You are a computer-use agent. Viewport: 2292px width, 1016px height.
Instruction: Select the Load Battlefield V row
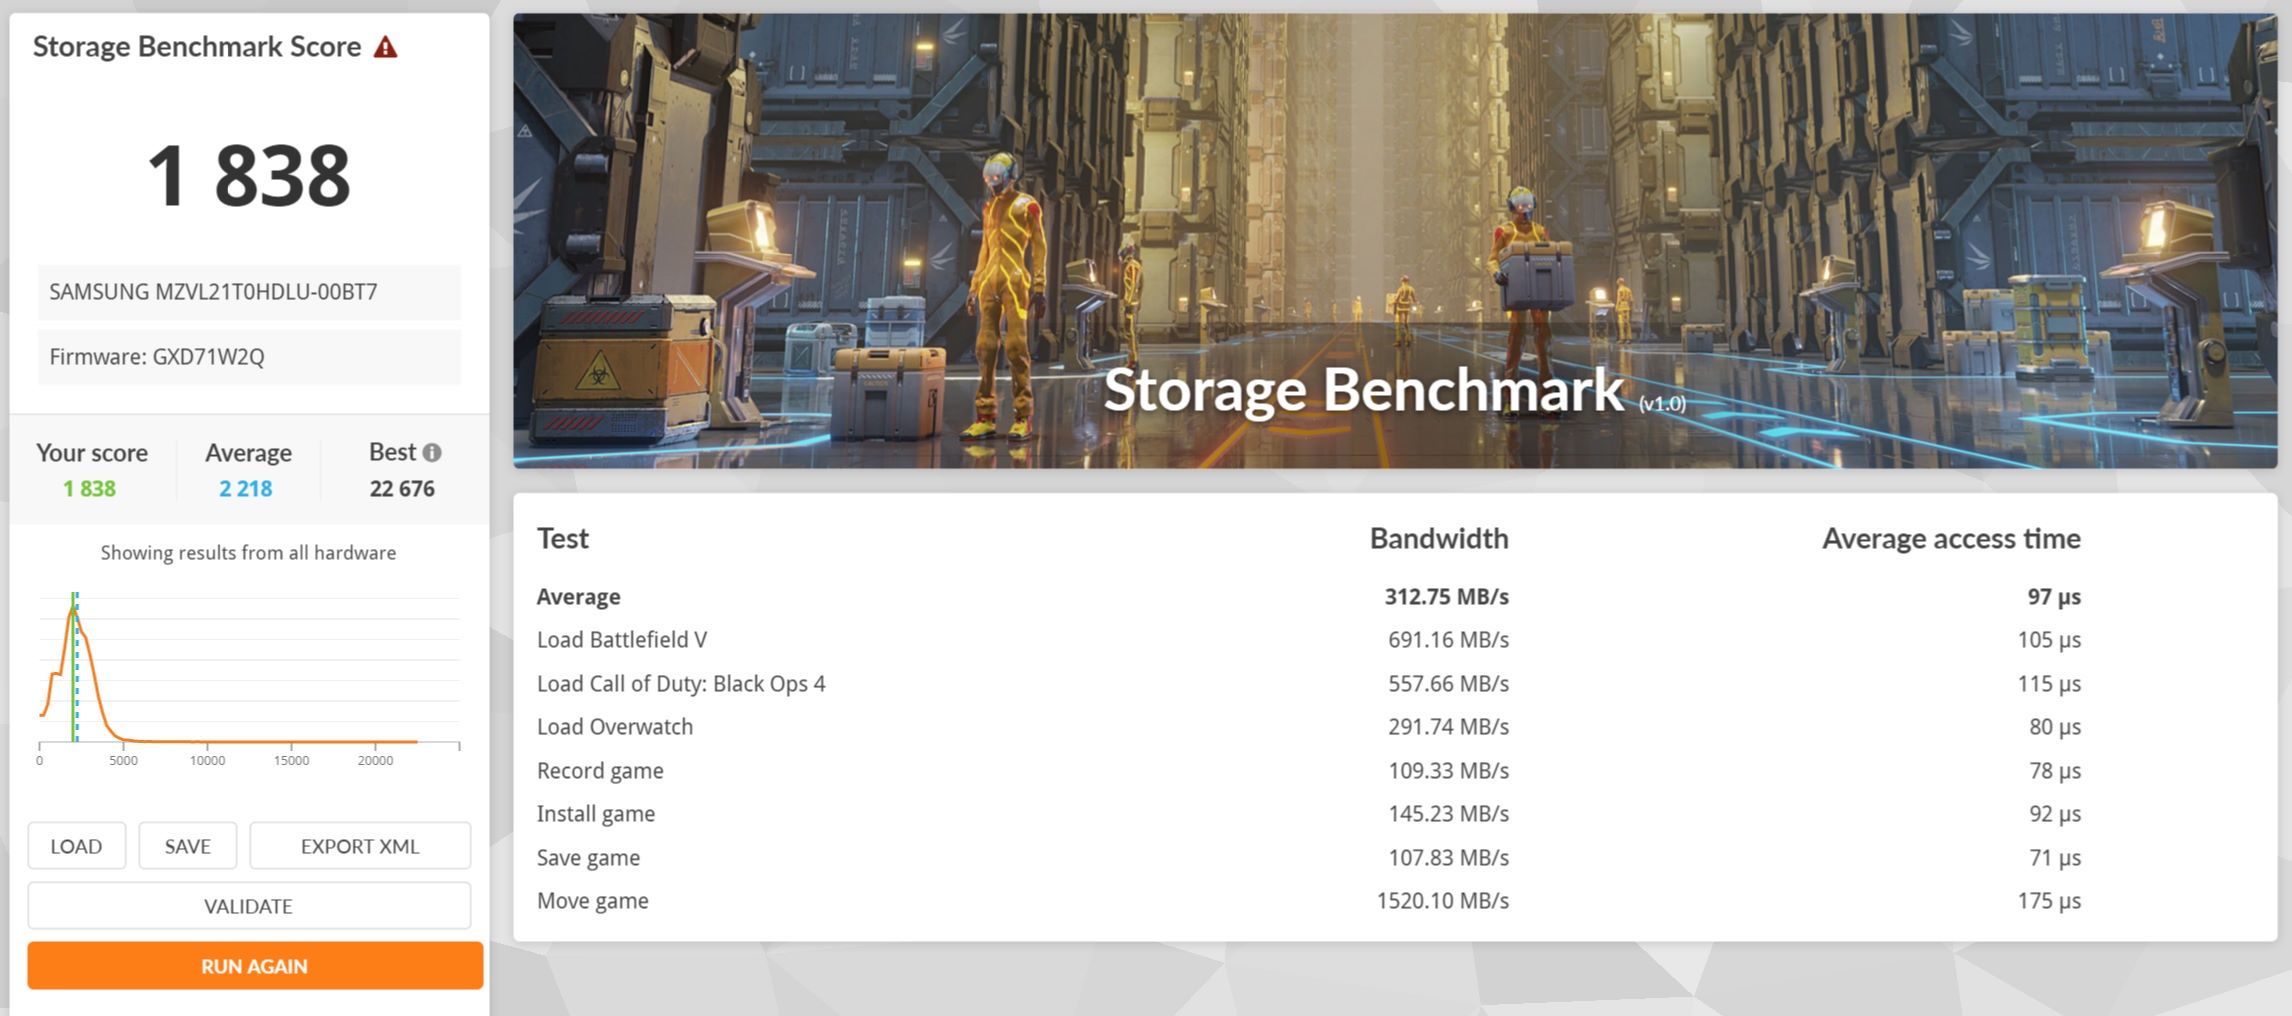point(1309,640)
